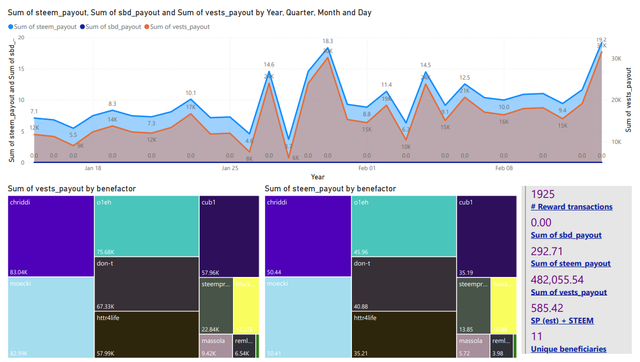The image size is (640, 362).
Task: Click 'Sum of steem_payout by benefactor' title
Action: pos(330,189)
